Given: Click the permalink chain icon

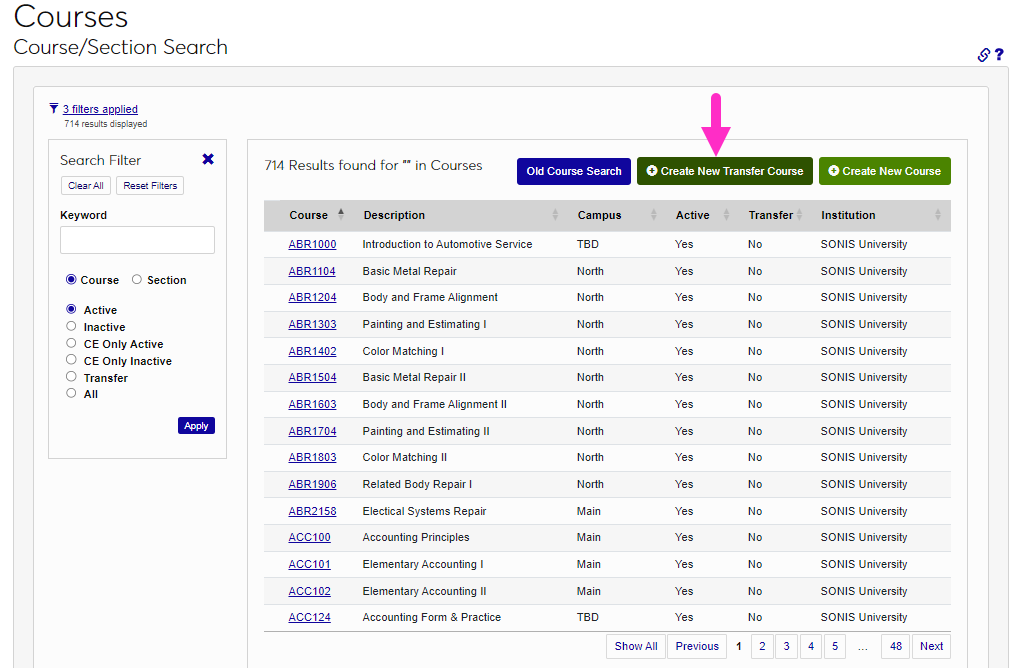Looking at the screenshot, I should click(x=984, y=55).
